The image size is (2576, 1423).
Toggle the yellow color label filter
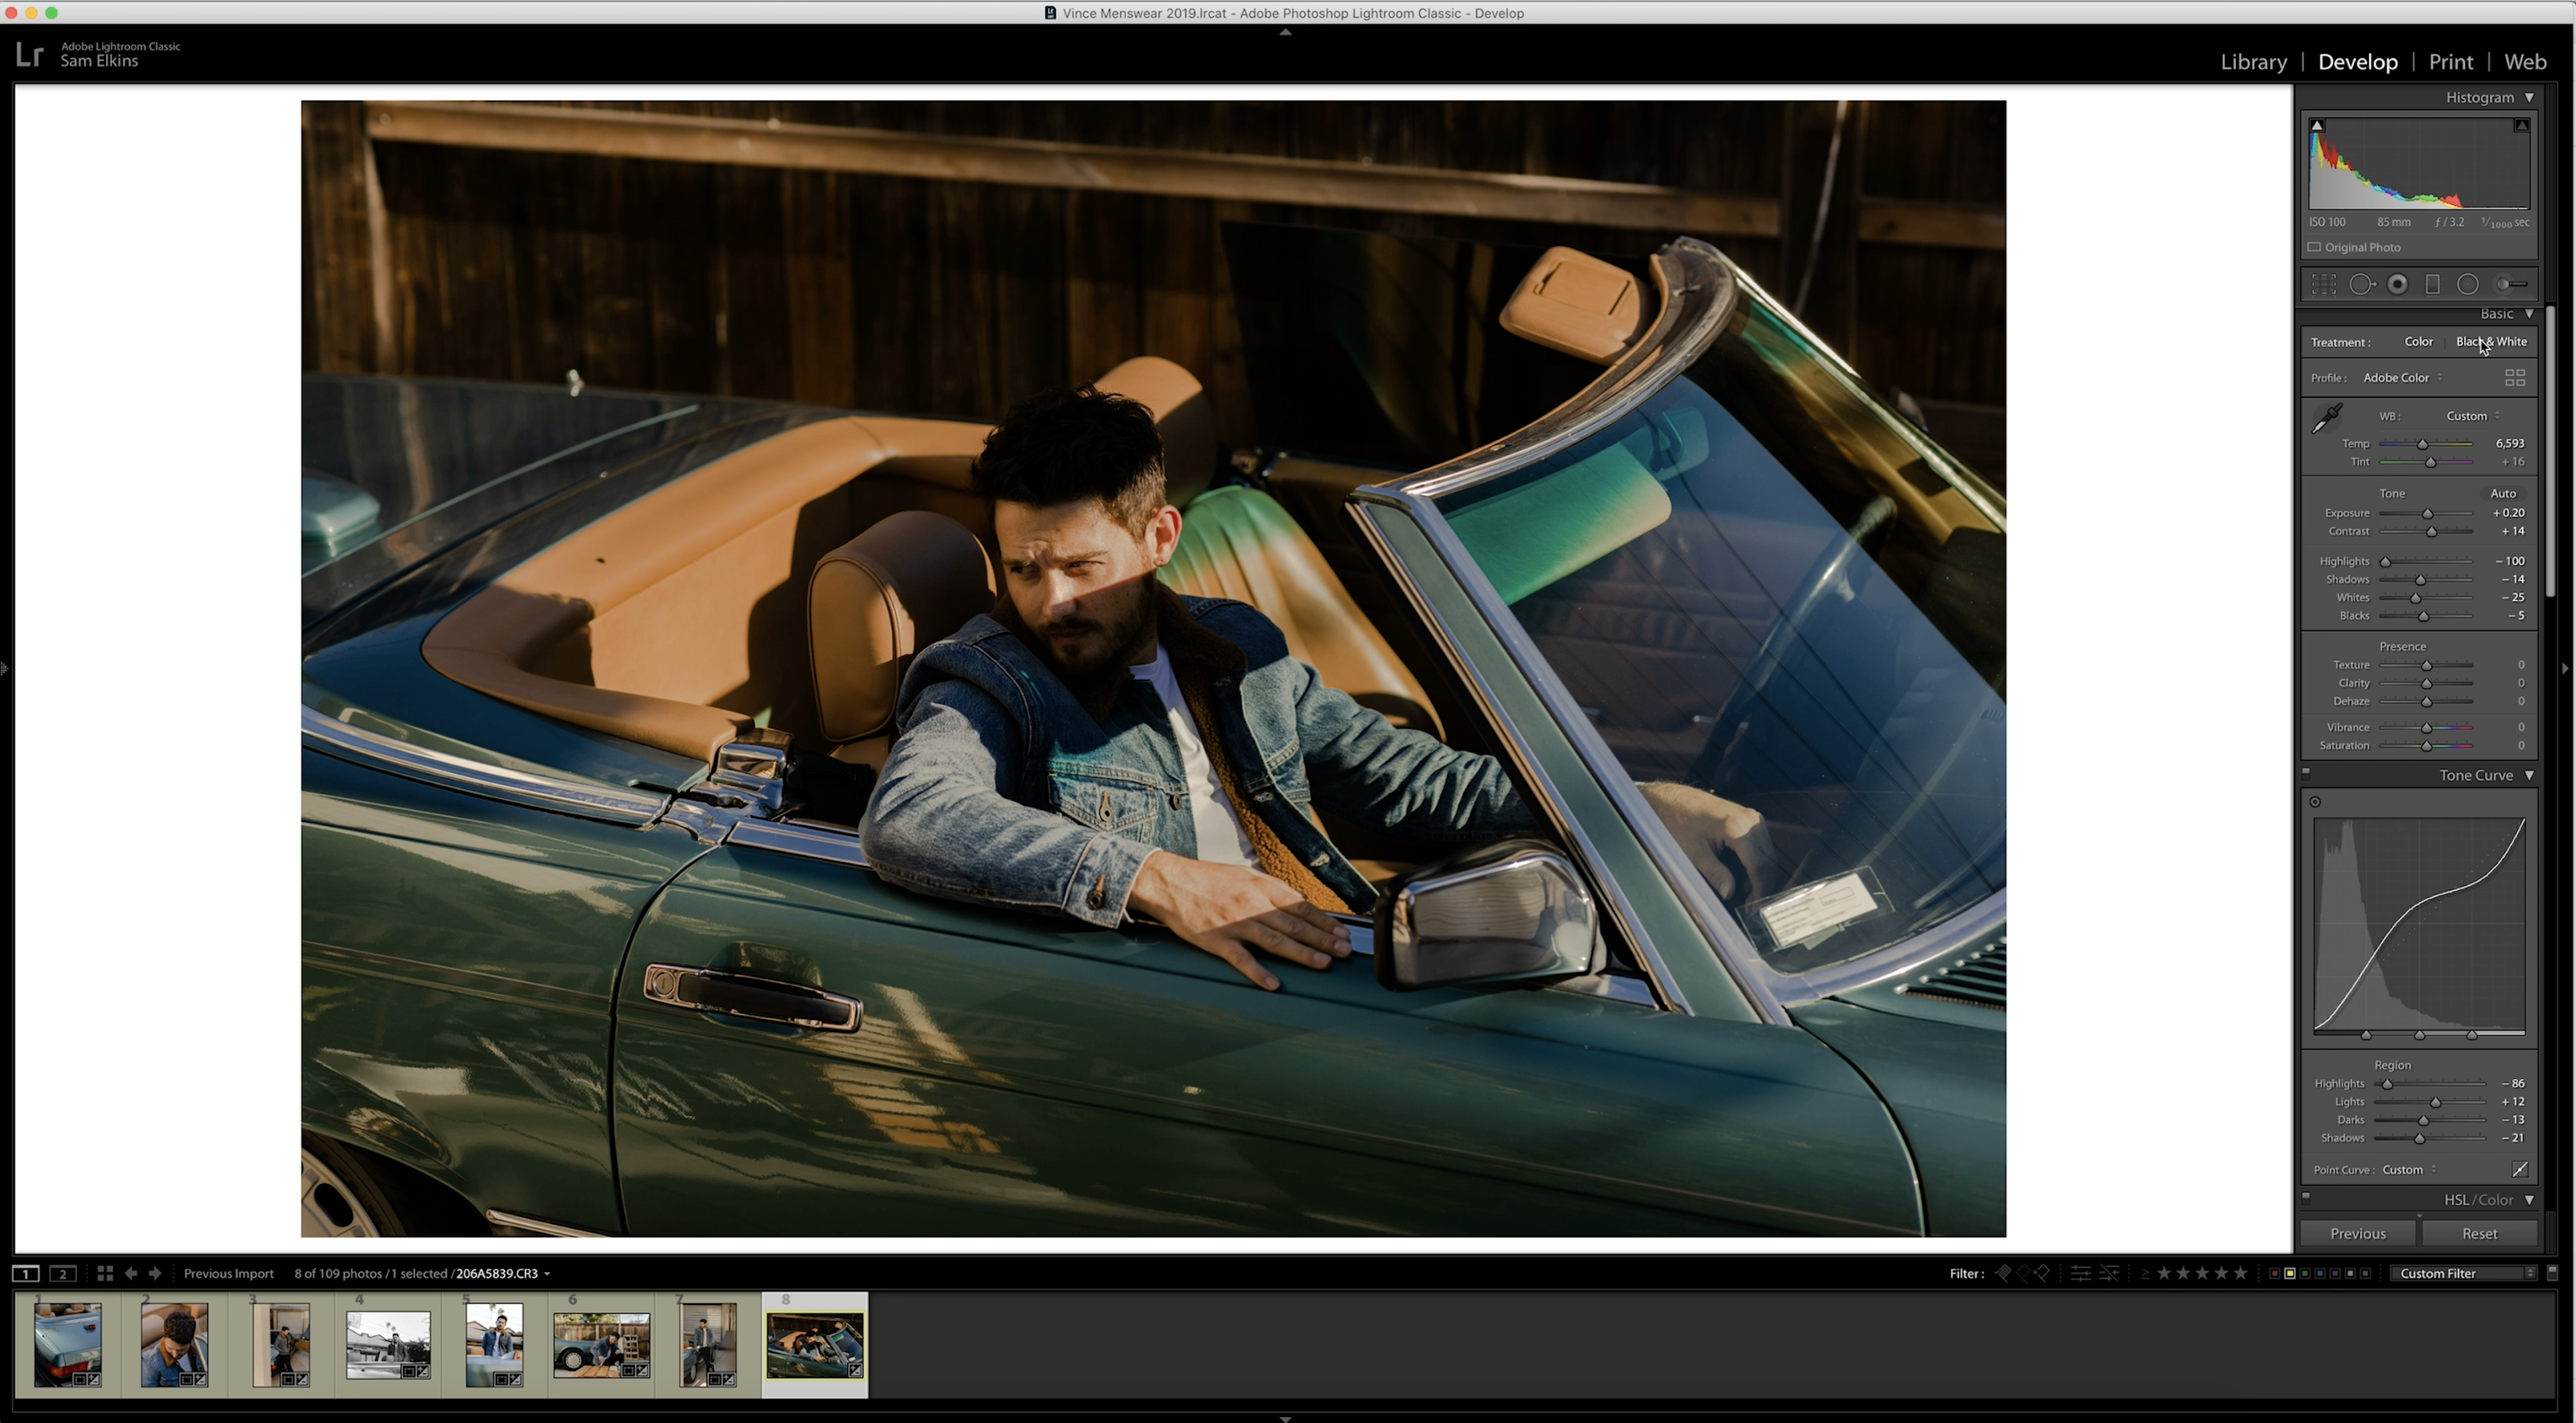click(x=2290, y=1273)
